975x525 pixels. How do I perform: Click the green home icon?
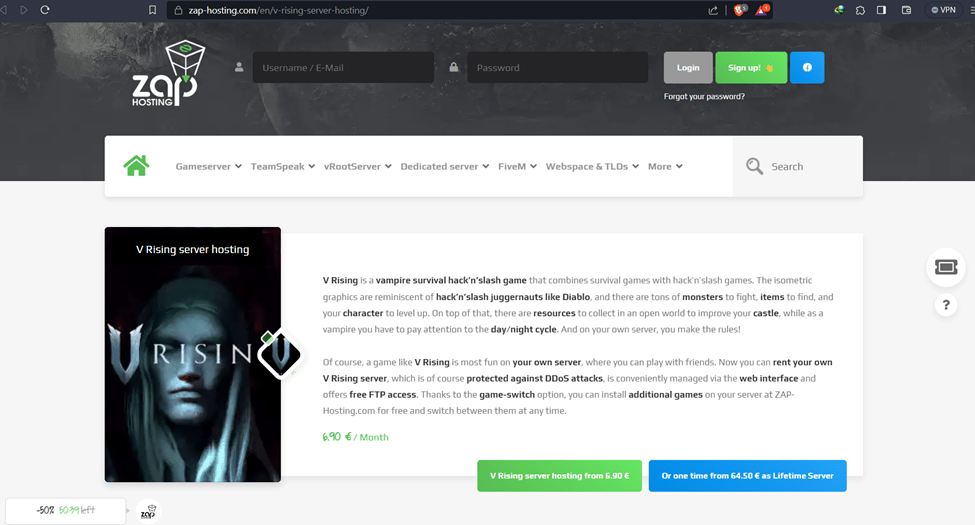(136, 166)
